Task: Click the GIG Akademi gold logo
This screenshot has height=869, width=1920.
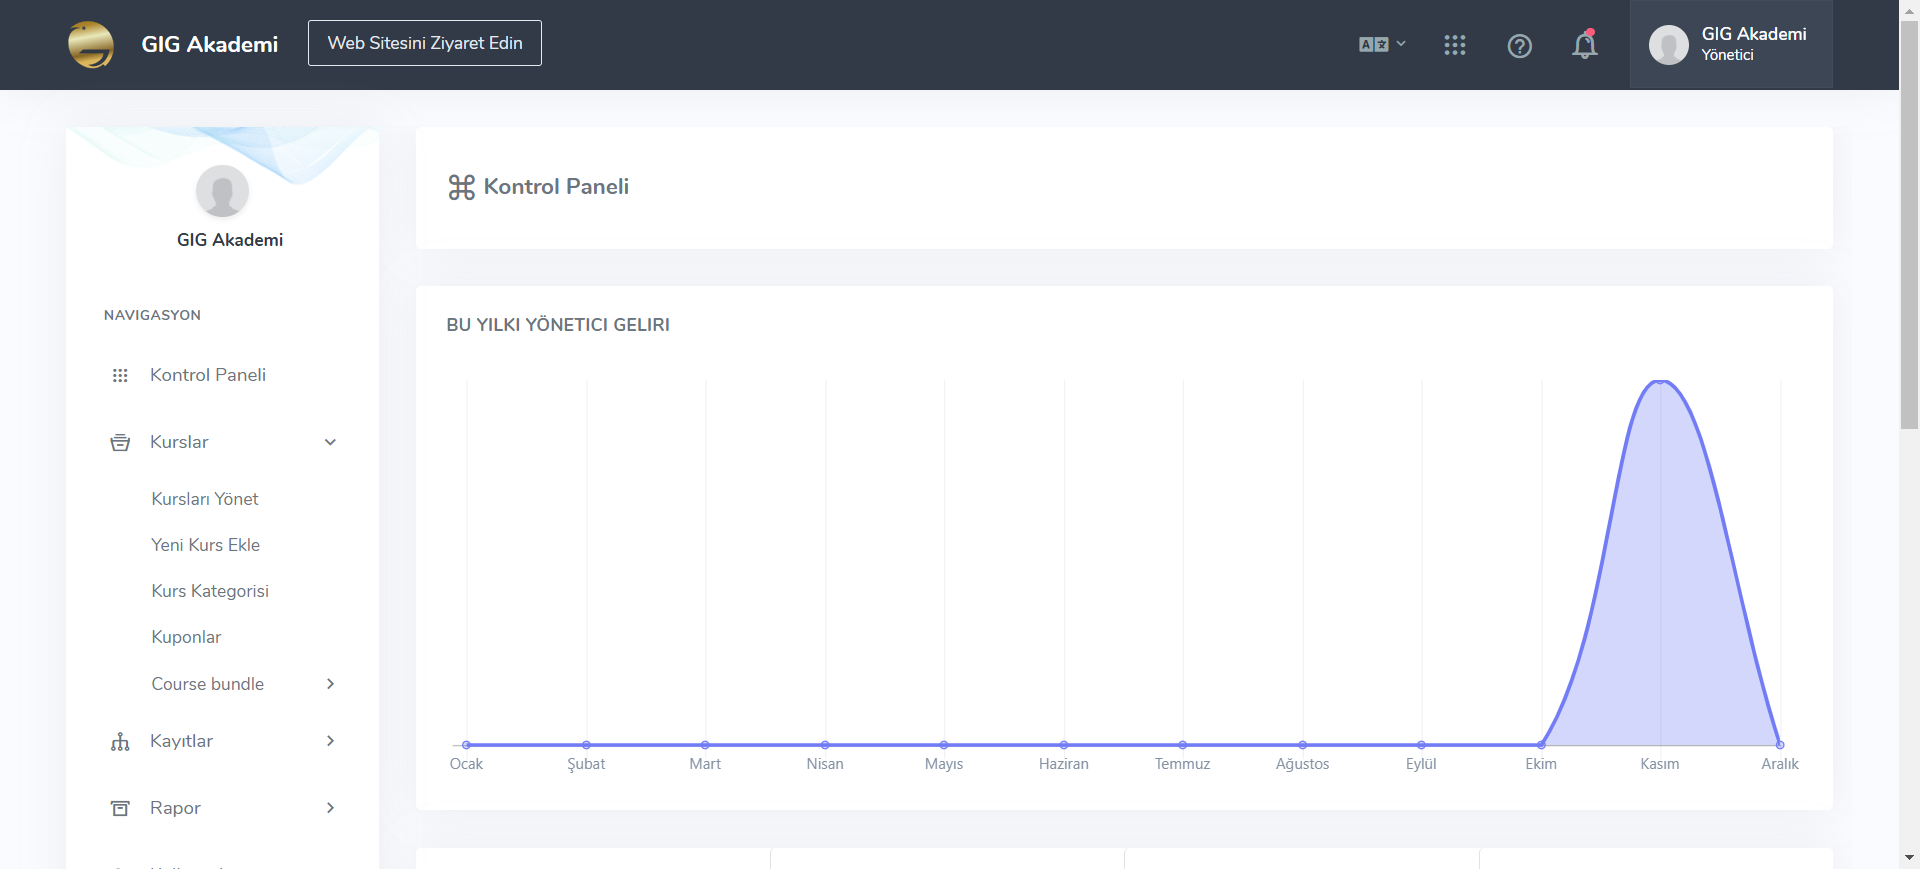Action: [x=91, y=45]
